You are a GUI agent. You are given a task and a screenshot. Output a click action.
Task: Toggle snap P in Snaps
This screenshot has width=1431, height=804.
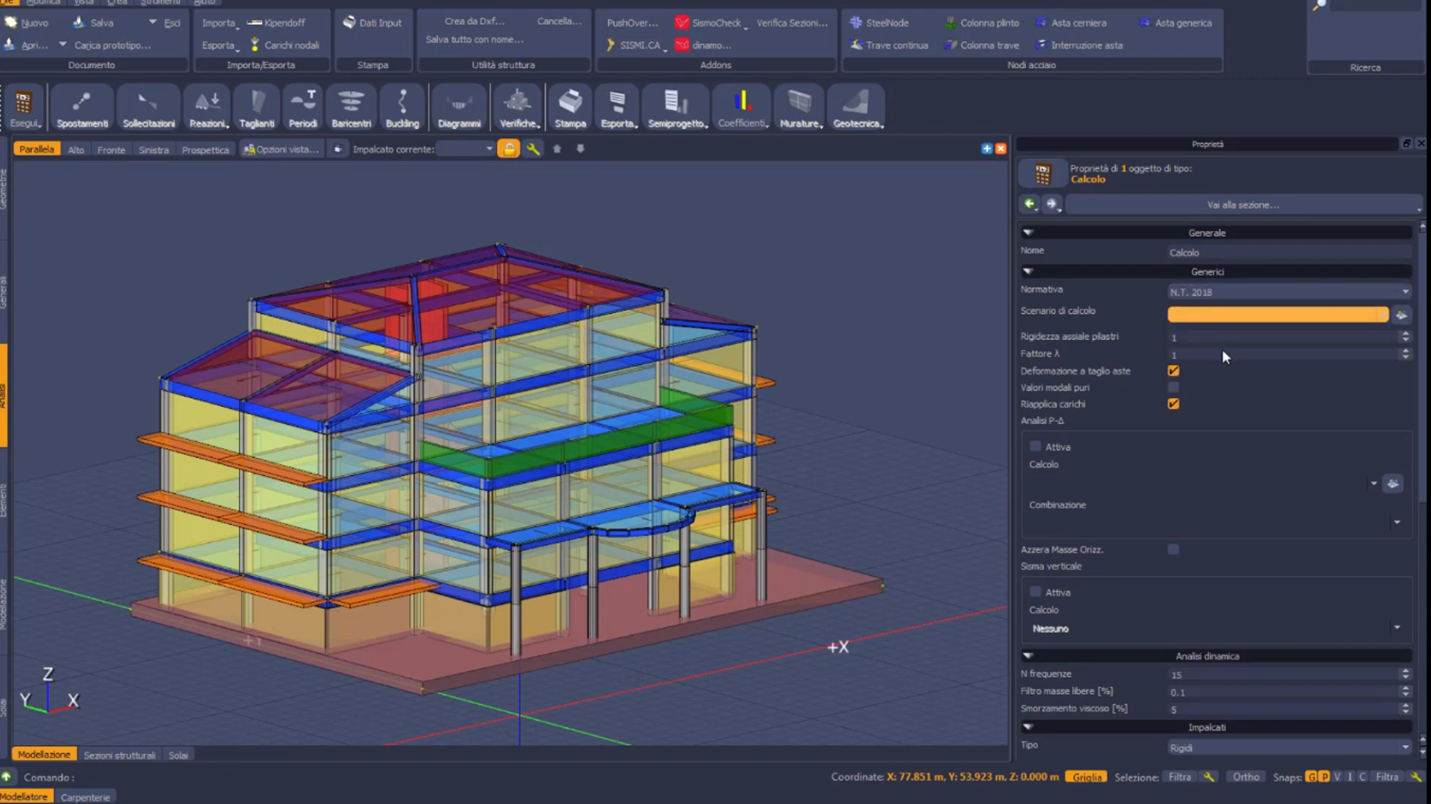click(1324, 777)
